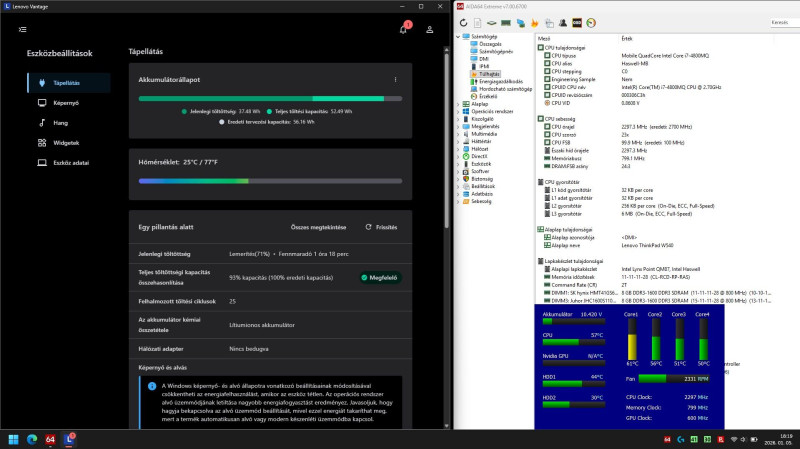800x449 pixels.
Task: Click the AIDA64 system tray icon
Action: (x=667, y=439)
